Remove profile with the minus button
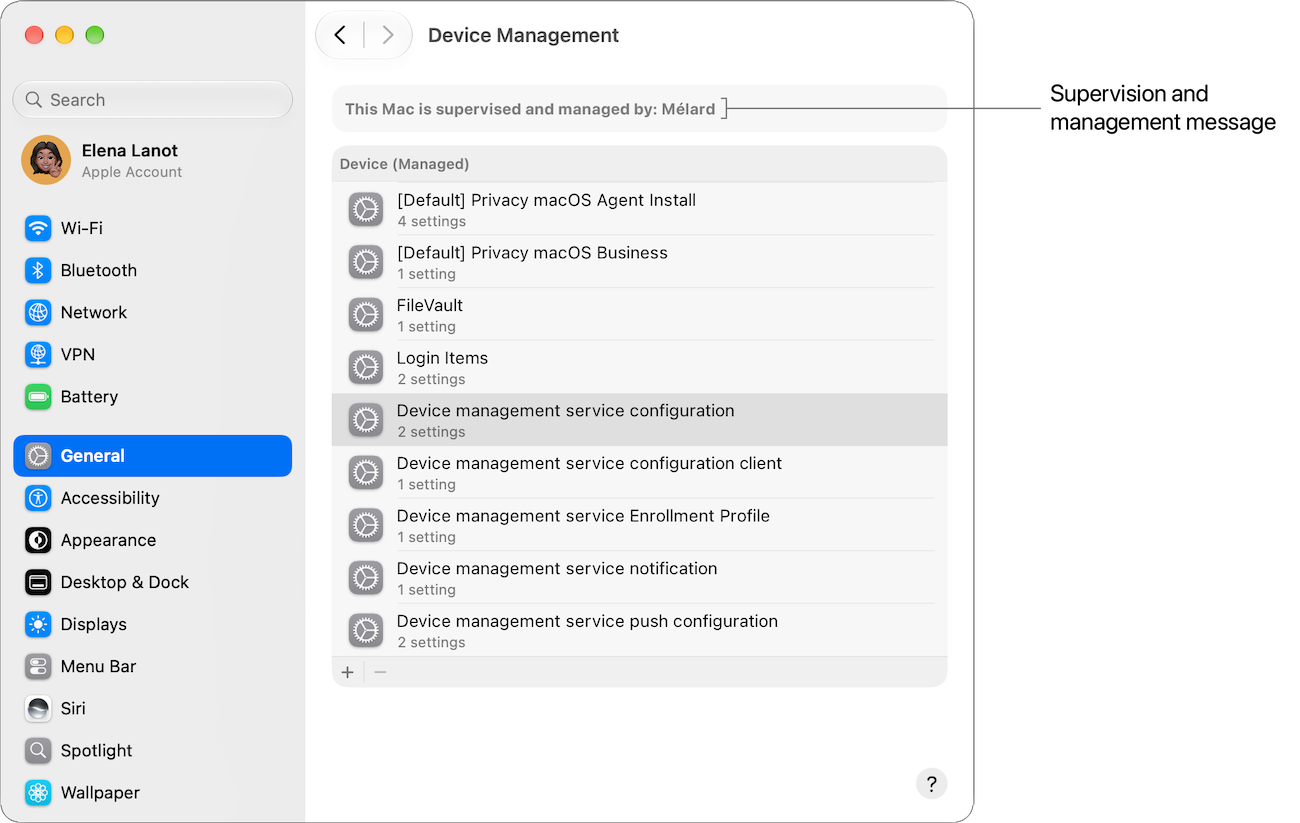This screenshot has width=1300, height=823. click(380, 672)
